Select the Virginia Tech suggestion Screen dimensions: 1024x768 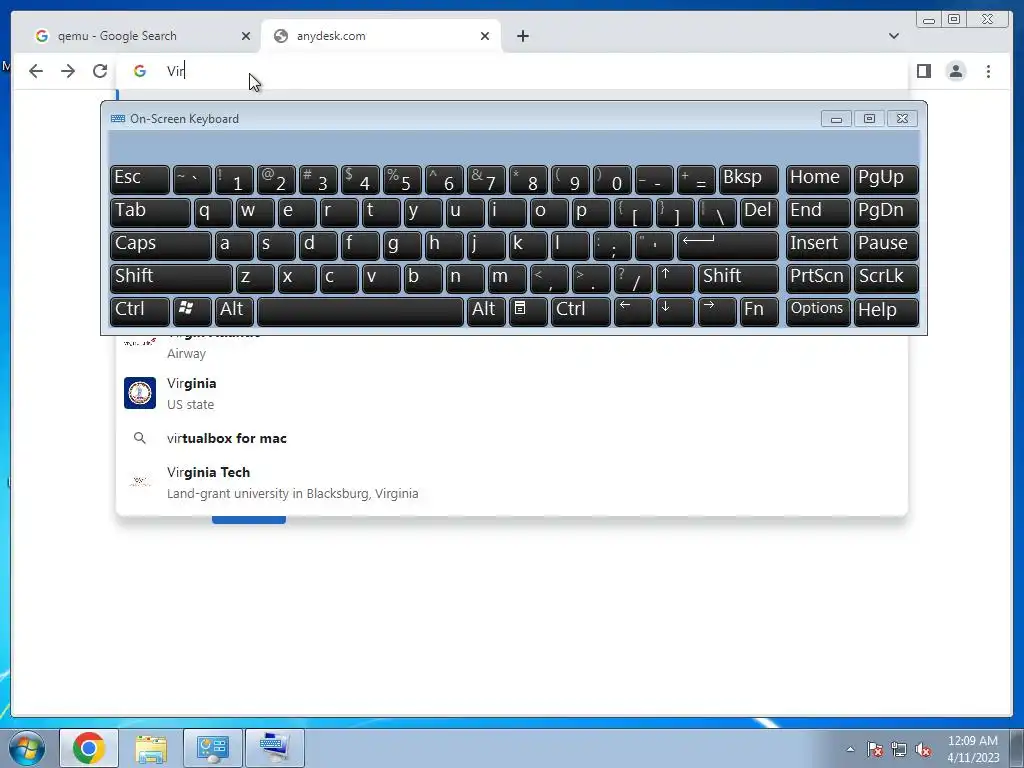(511, 483)
